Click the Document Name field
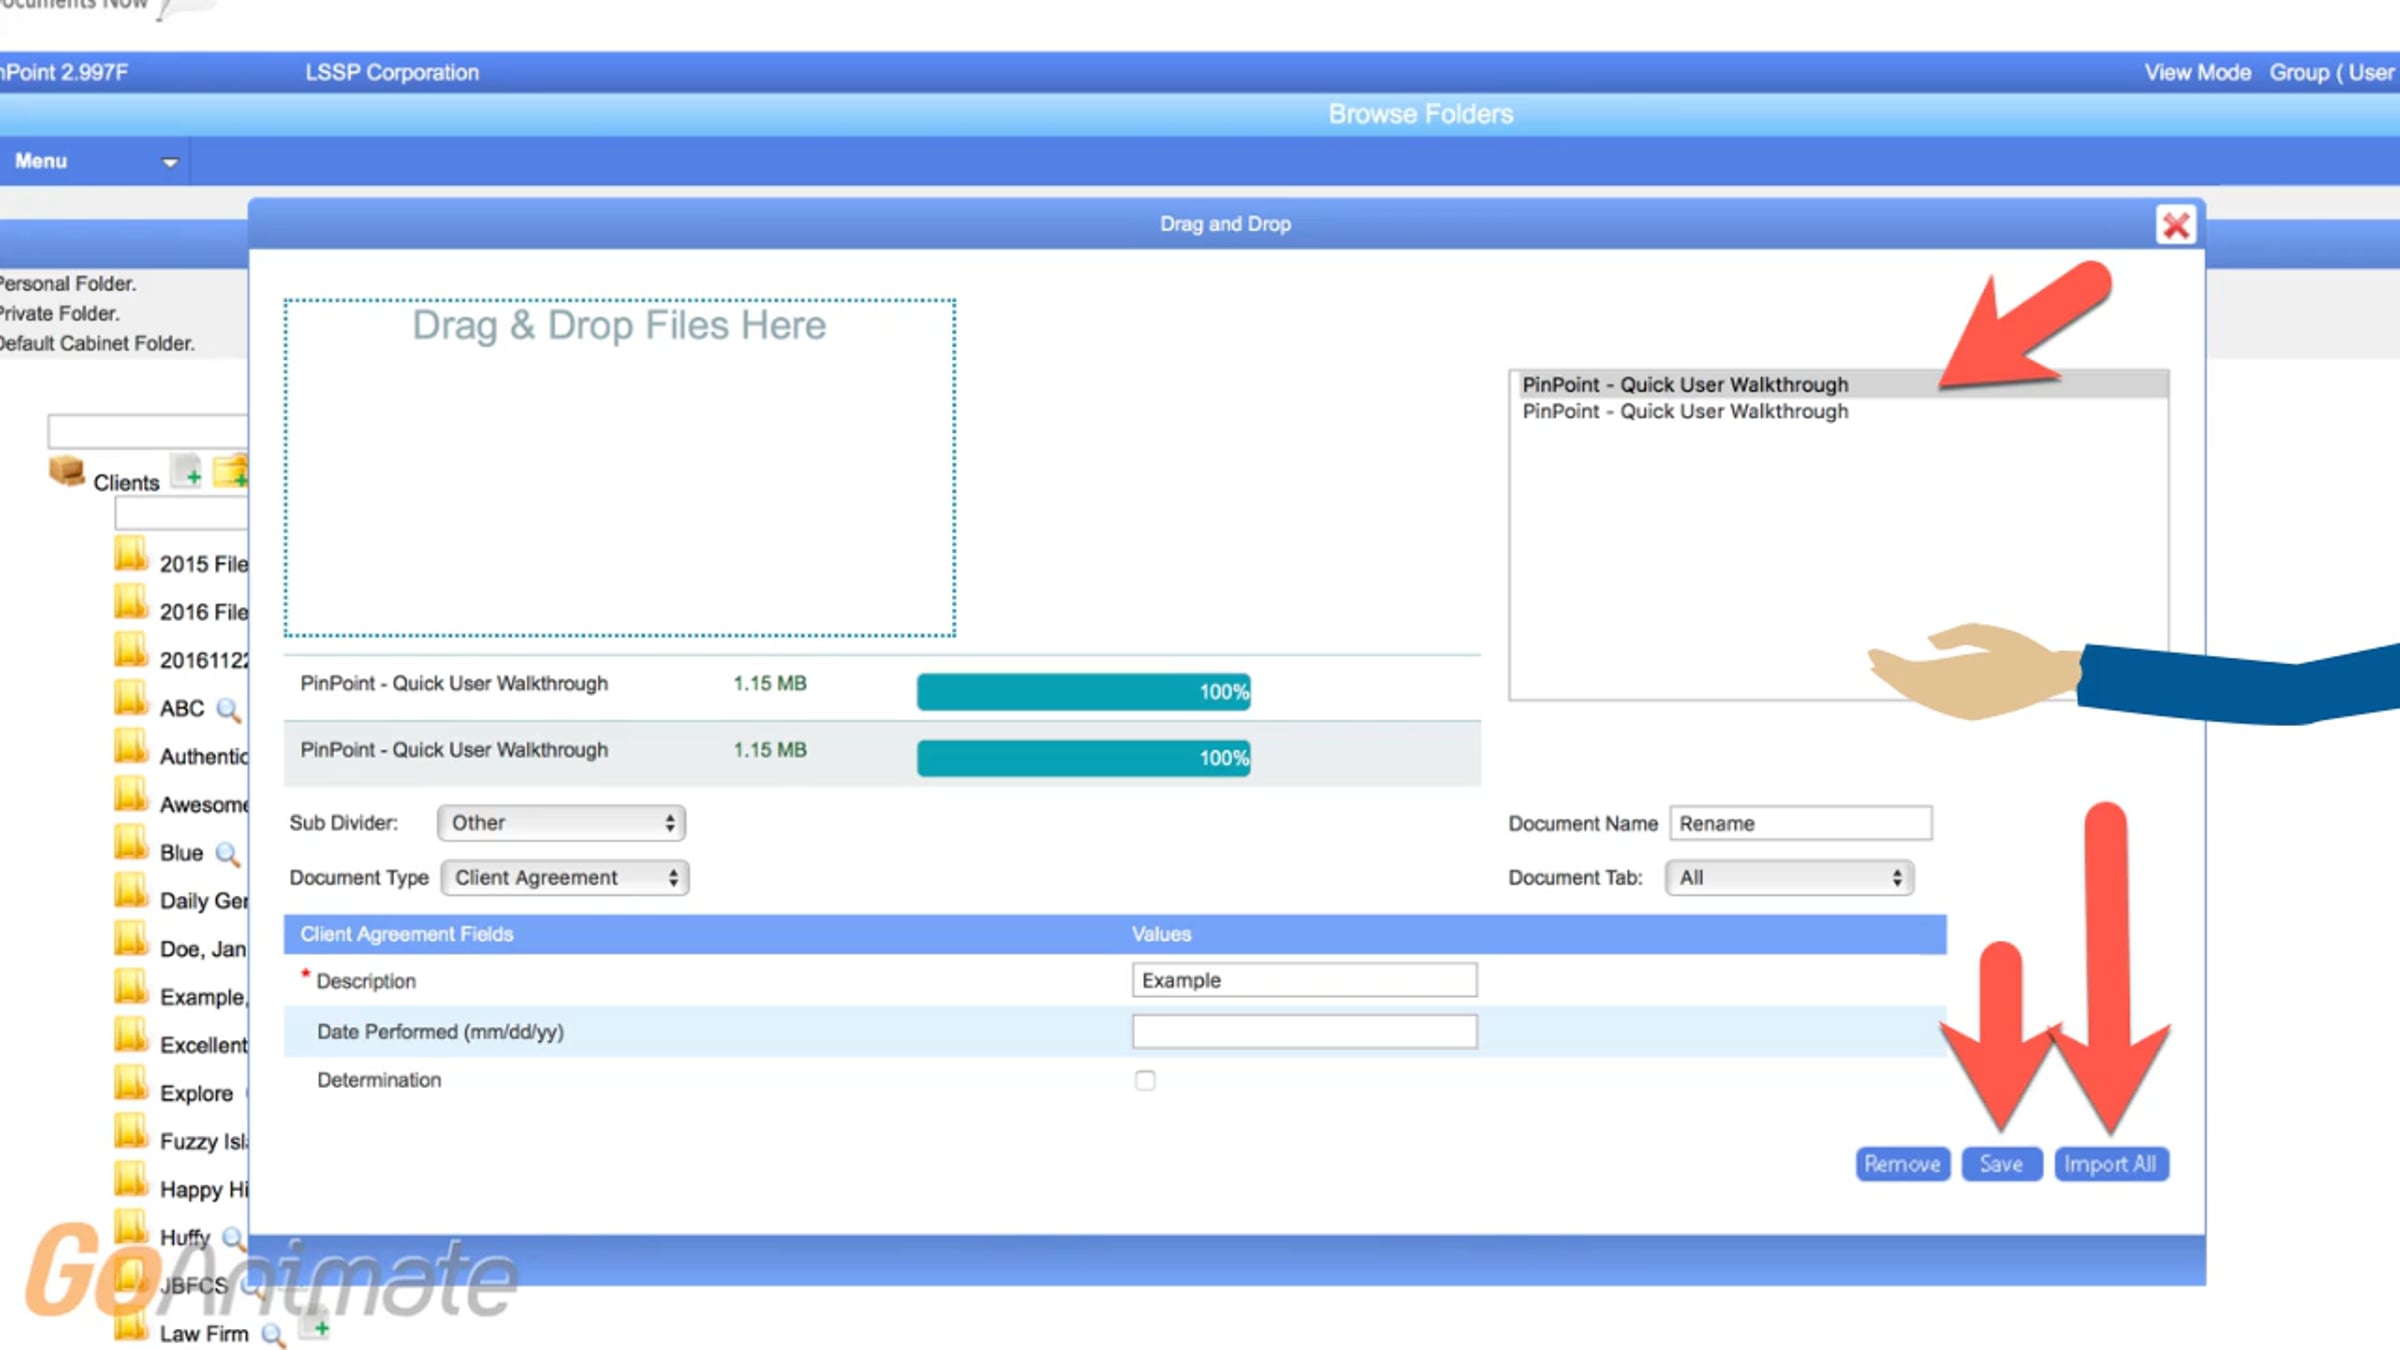 (x=1801, y=824)
